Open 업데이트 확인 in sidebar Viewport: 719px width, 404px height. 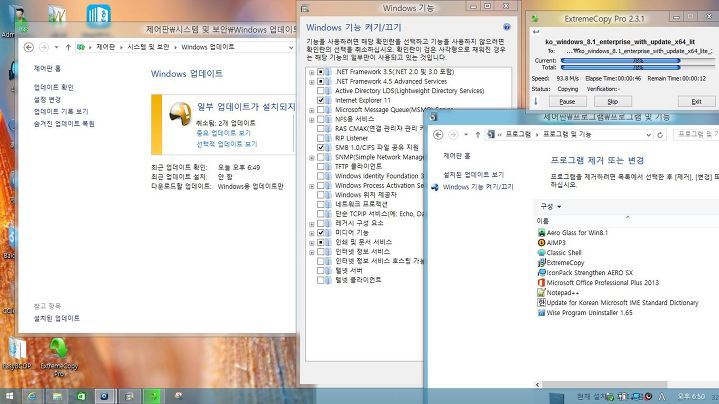[x=53, y=87]
